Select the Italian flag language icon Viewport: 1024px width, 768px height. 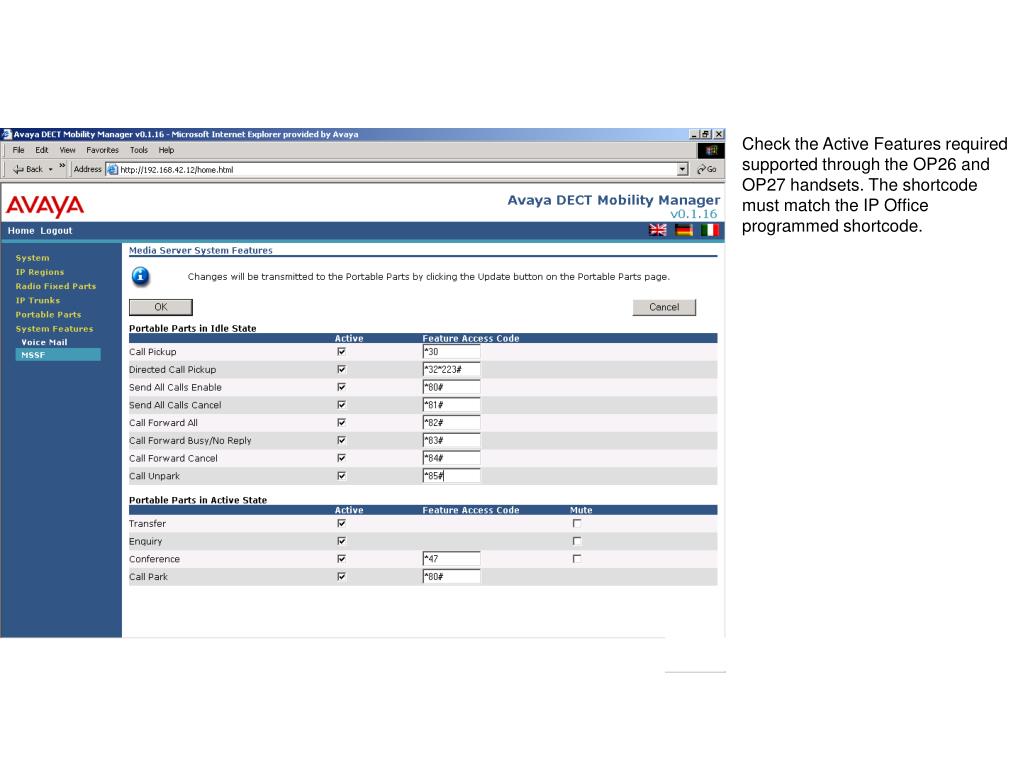pos(710,230)
